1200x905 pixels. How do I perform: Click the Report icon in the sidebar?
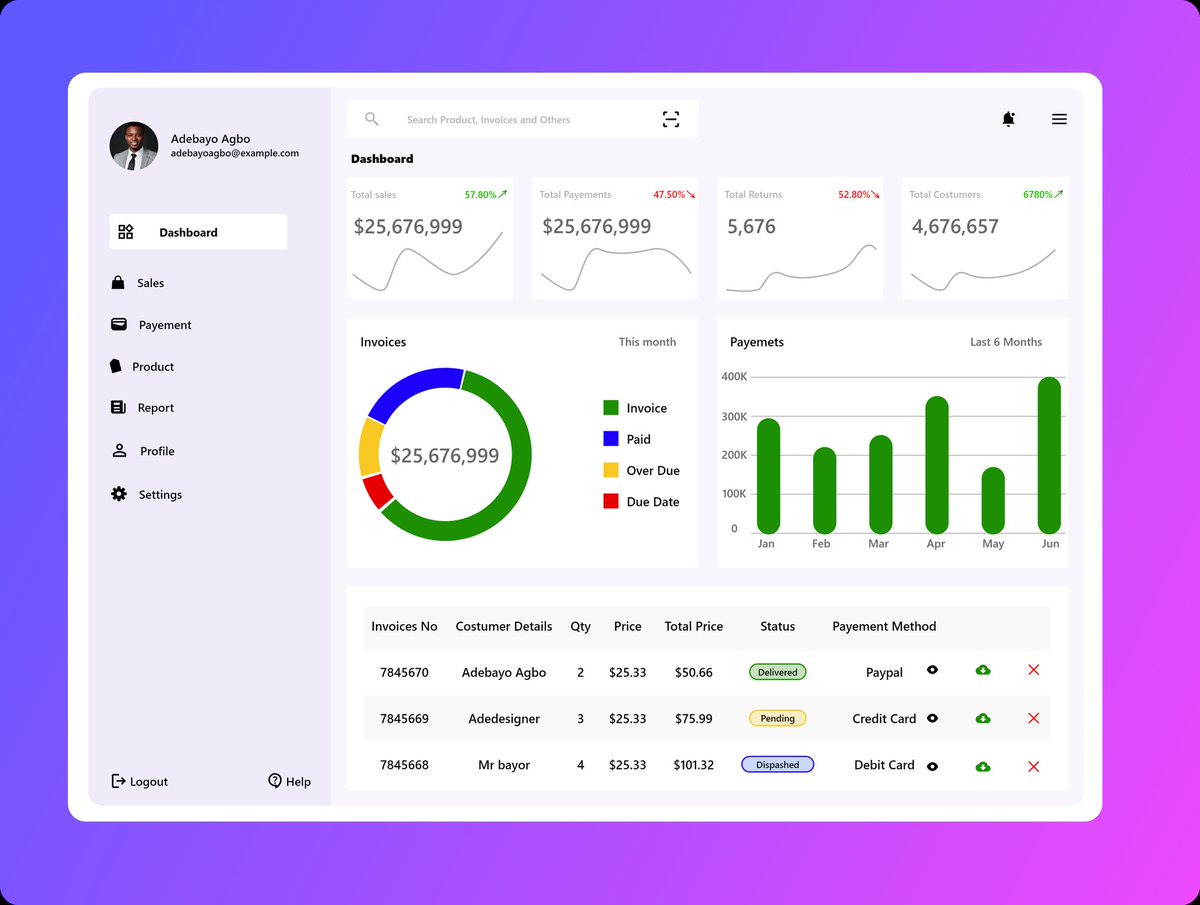pyautogui.click(x=117, y=407)
